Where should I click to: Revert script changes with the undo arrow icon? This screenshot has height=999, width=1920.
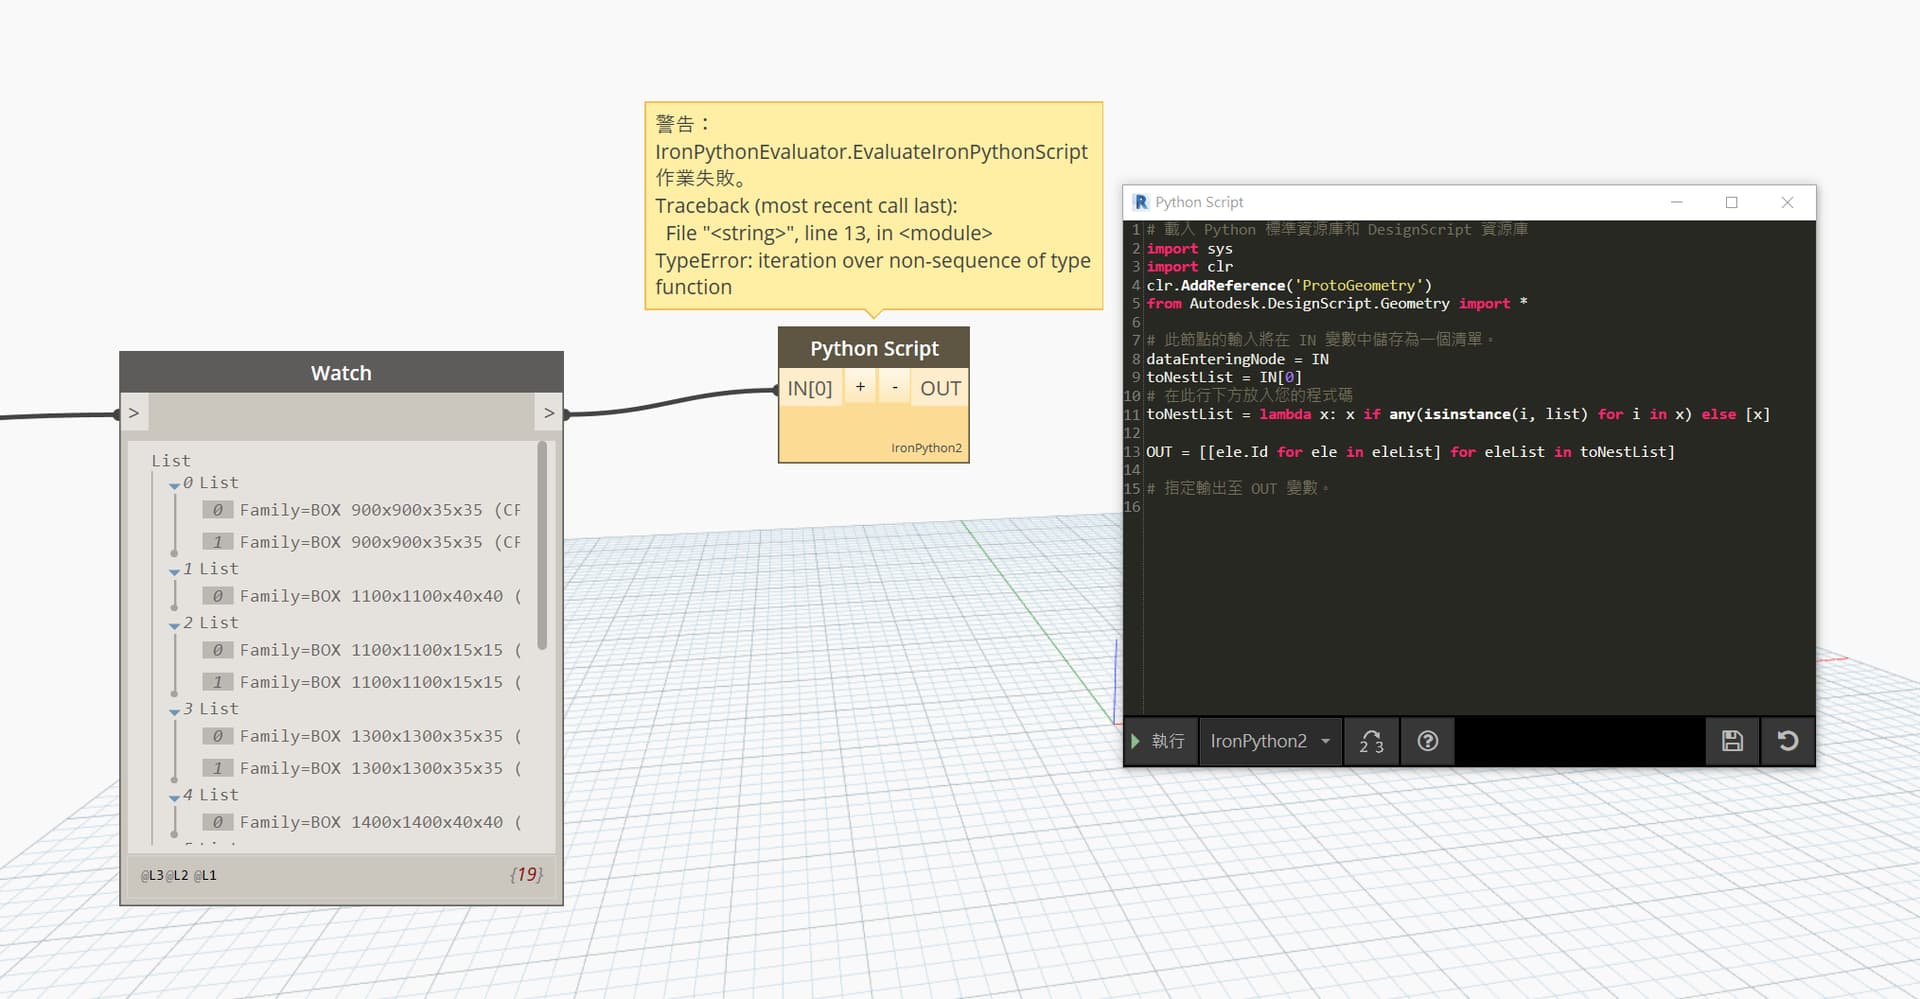click(1787, 741)
